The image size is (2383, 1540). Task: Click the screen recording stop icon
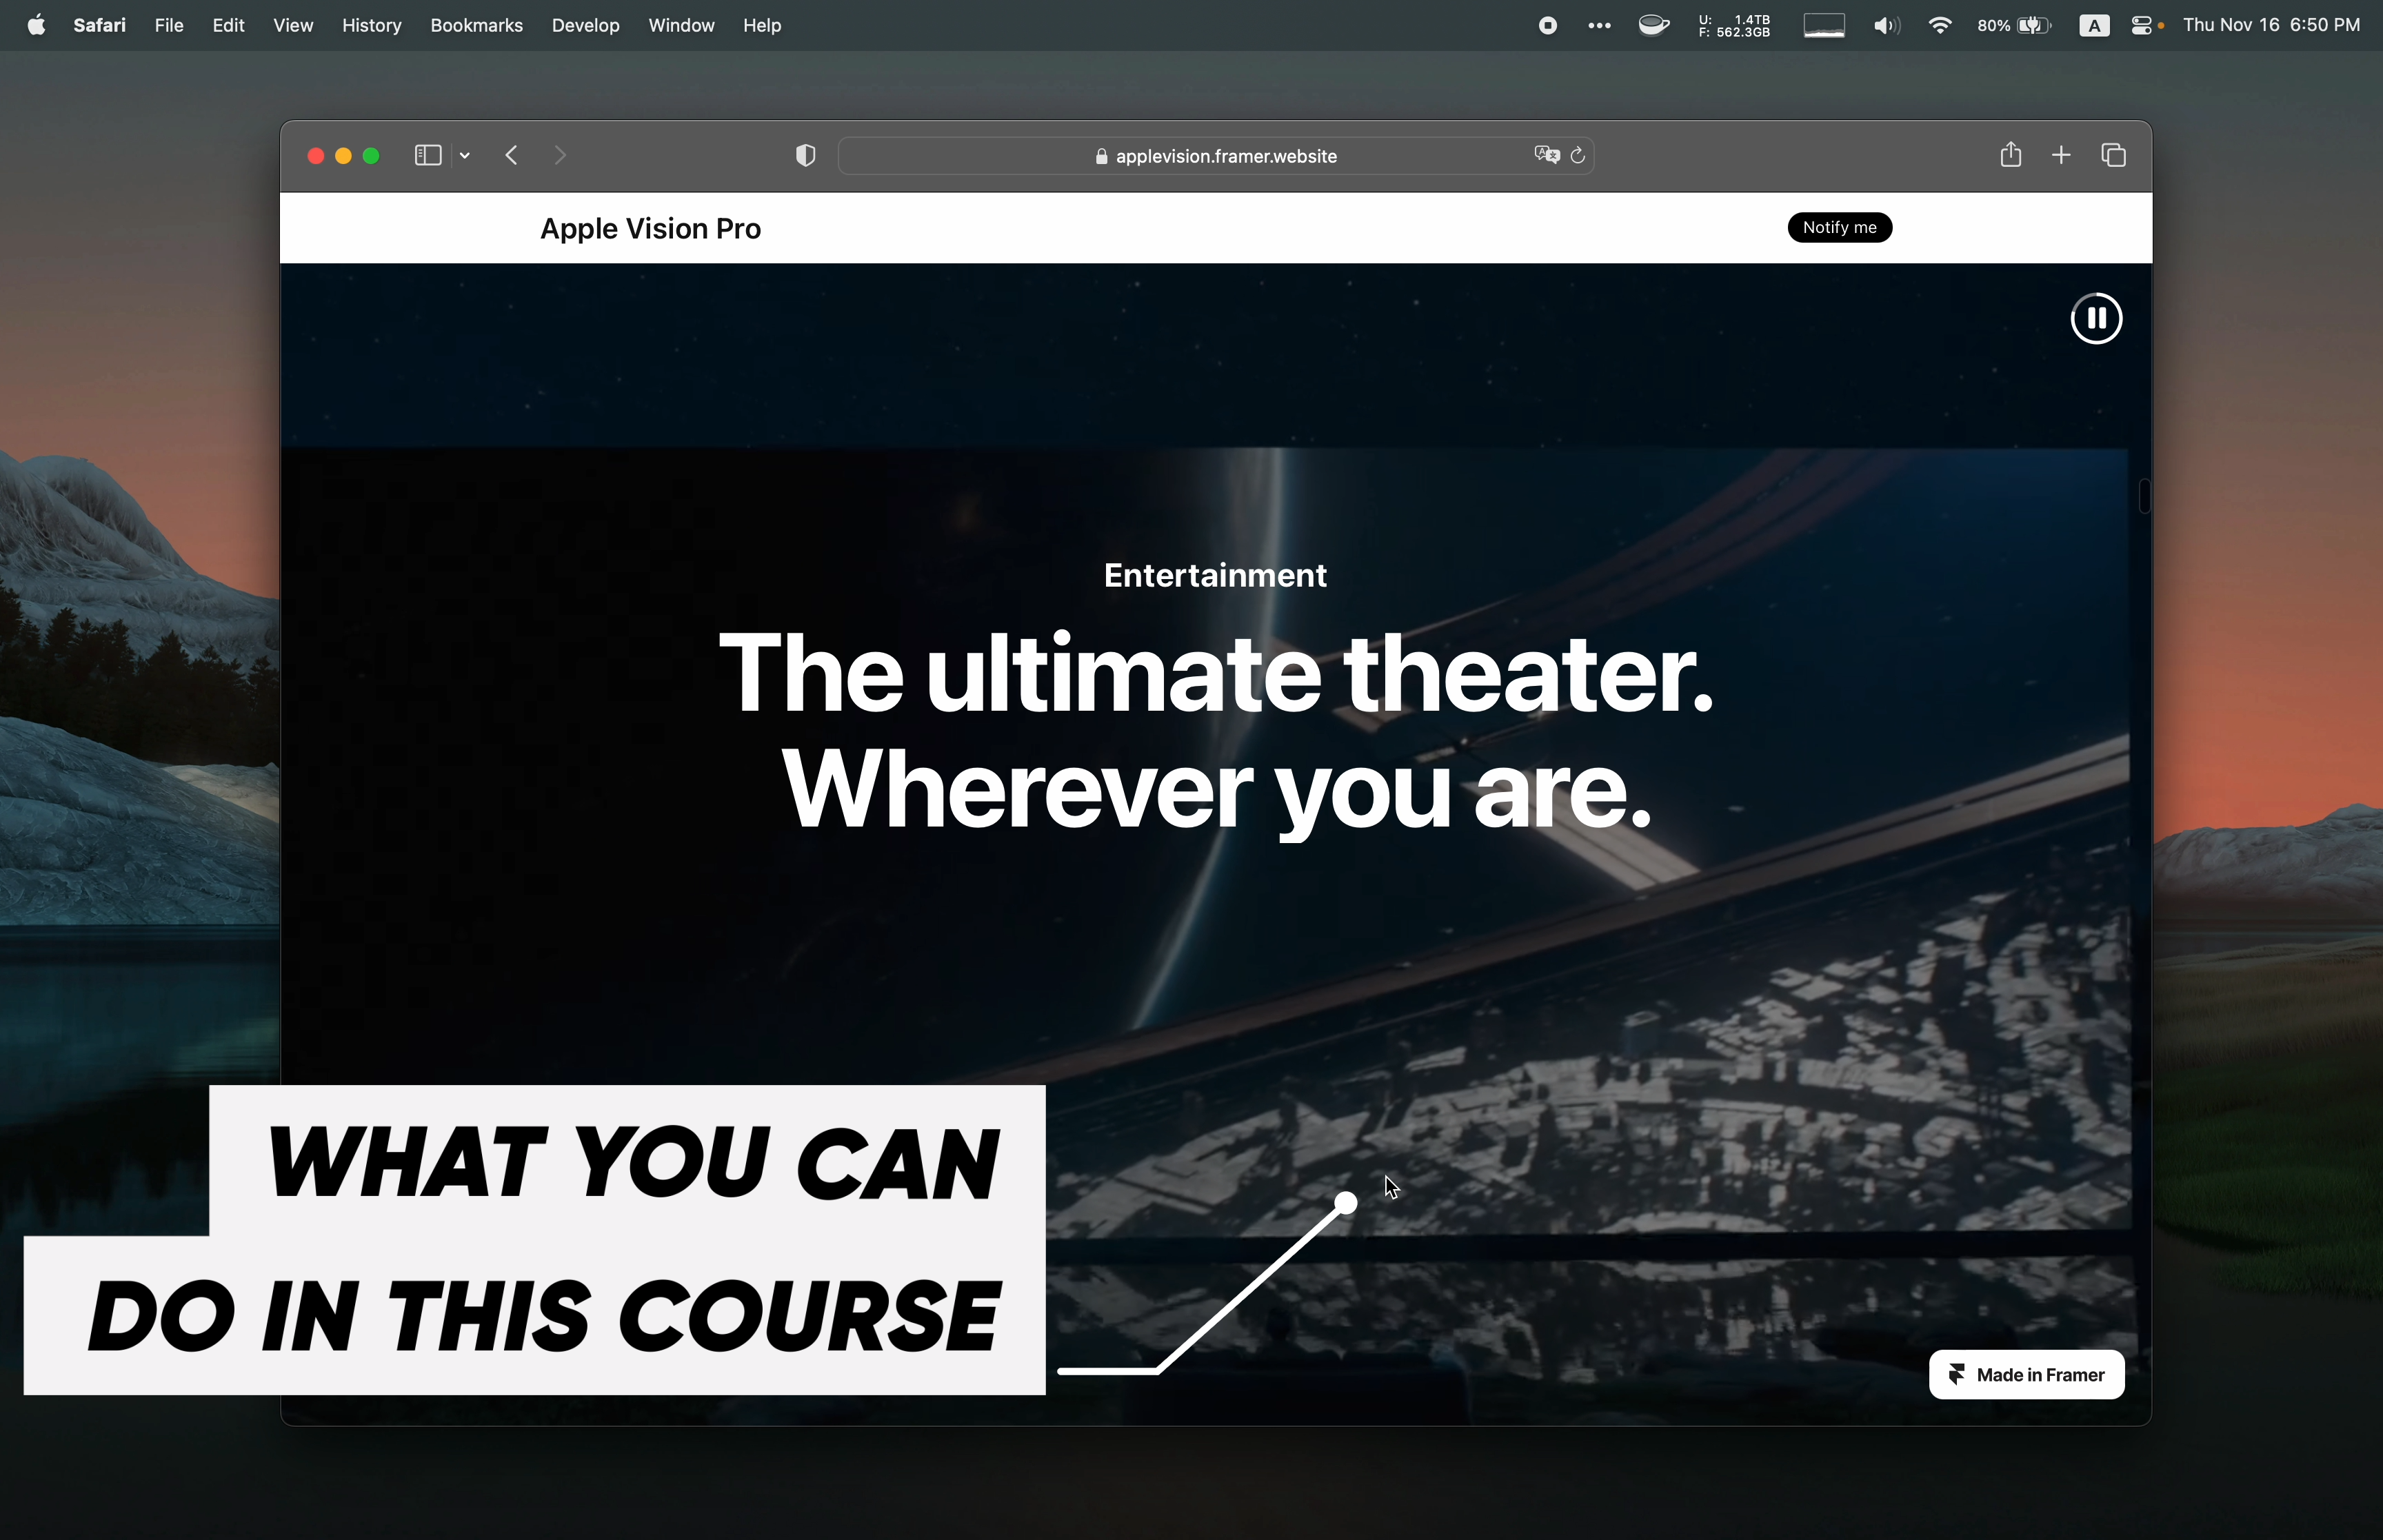[1547, 26]
